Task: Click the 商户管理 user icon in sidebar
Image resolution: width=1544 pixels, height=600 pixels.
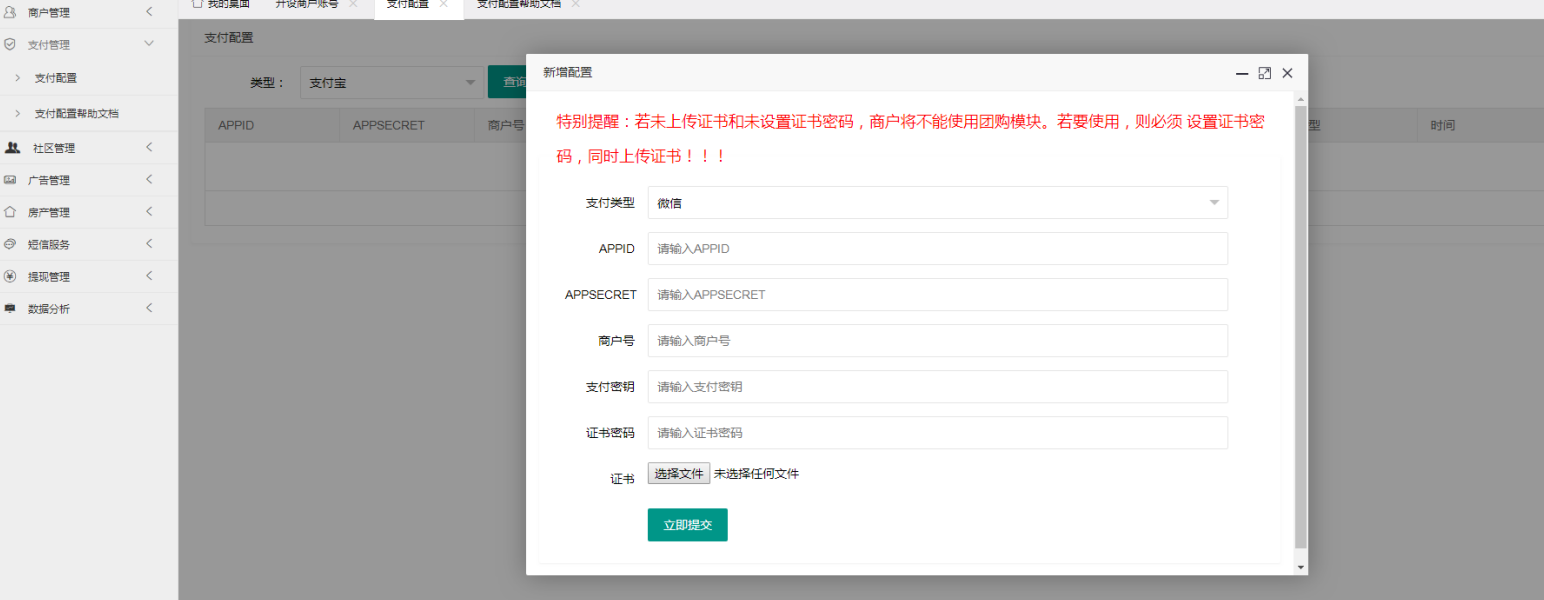Action: pyautogui.click(x=10, y=12)
